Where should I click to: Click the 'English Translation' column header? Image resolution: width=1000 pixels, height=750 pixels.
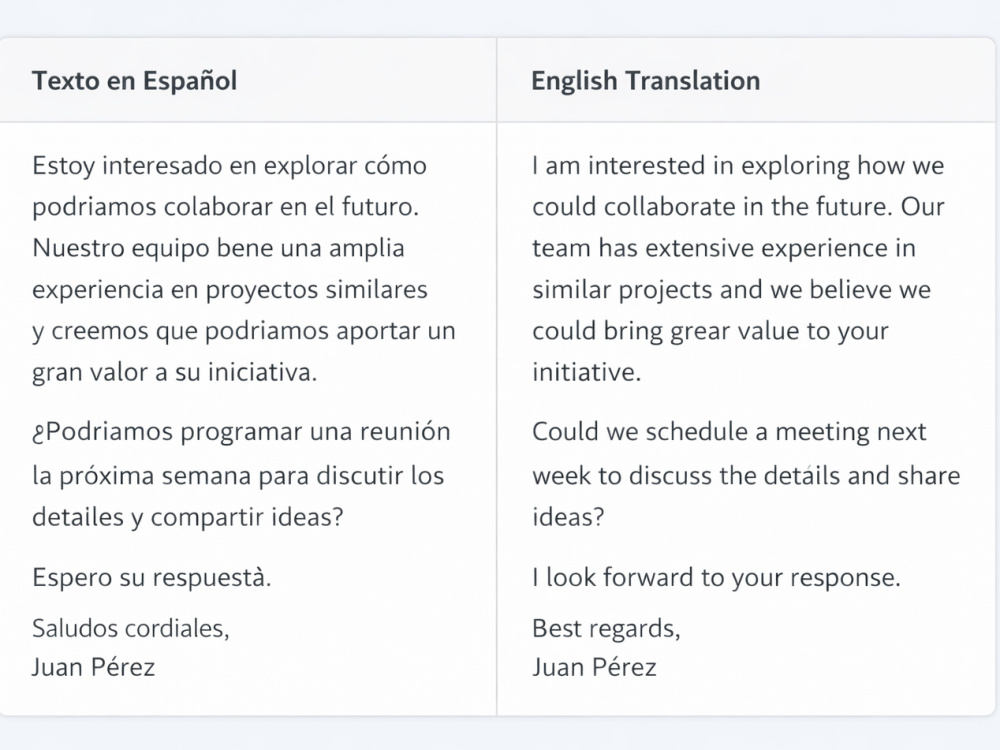click(645, 81)
